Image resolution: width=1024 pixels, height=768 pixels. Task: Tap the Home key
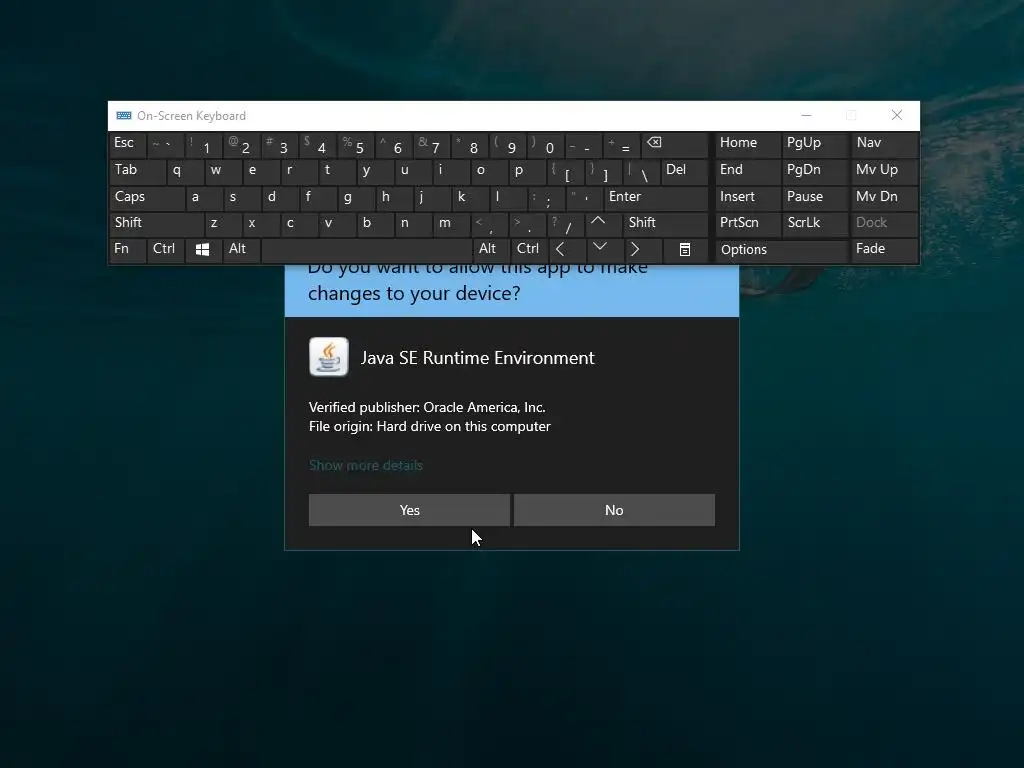(x=748, y=144)
